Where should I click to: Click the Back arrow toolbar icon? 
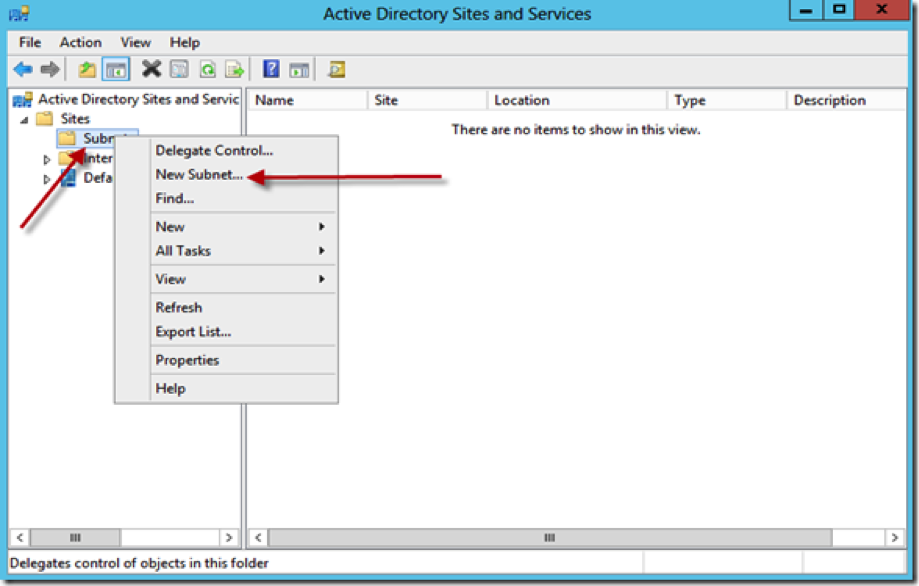23,70
